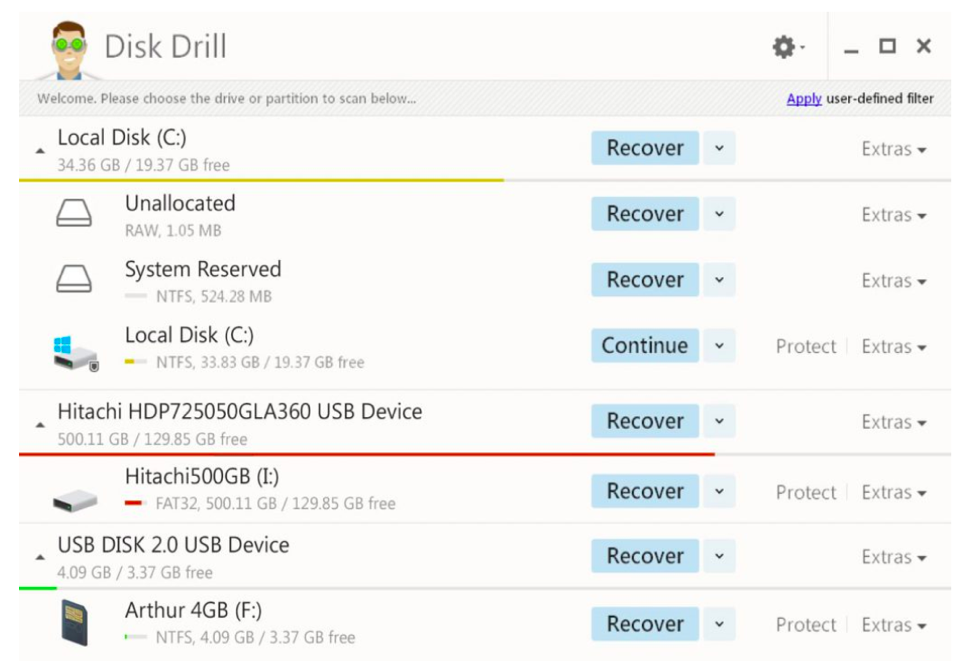Image resolution: width=954 pixels, height=661 pixels.
Task: Select the USB DISK 2.0 USB Device title
Action: (x=173, y=545)
